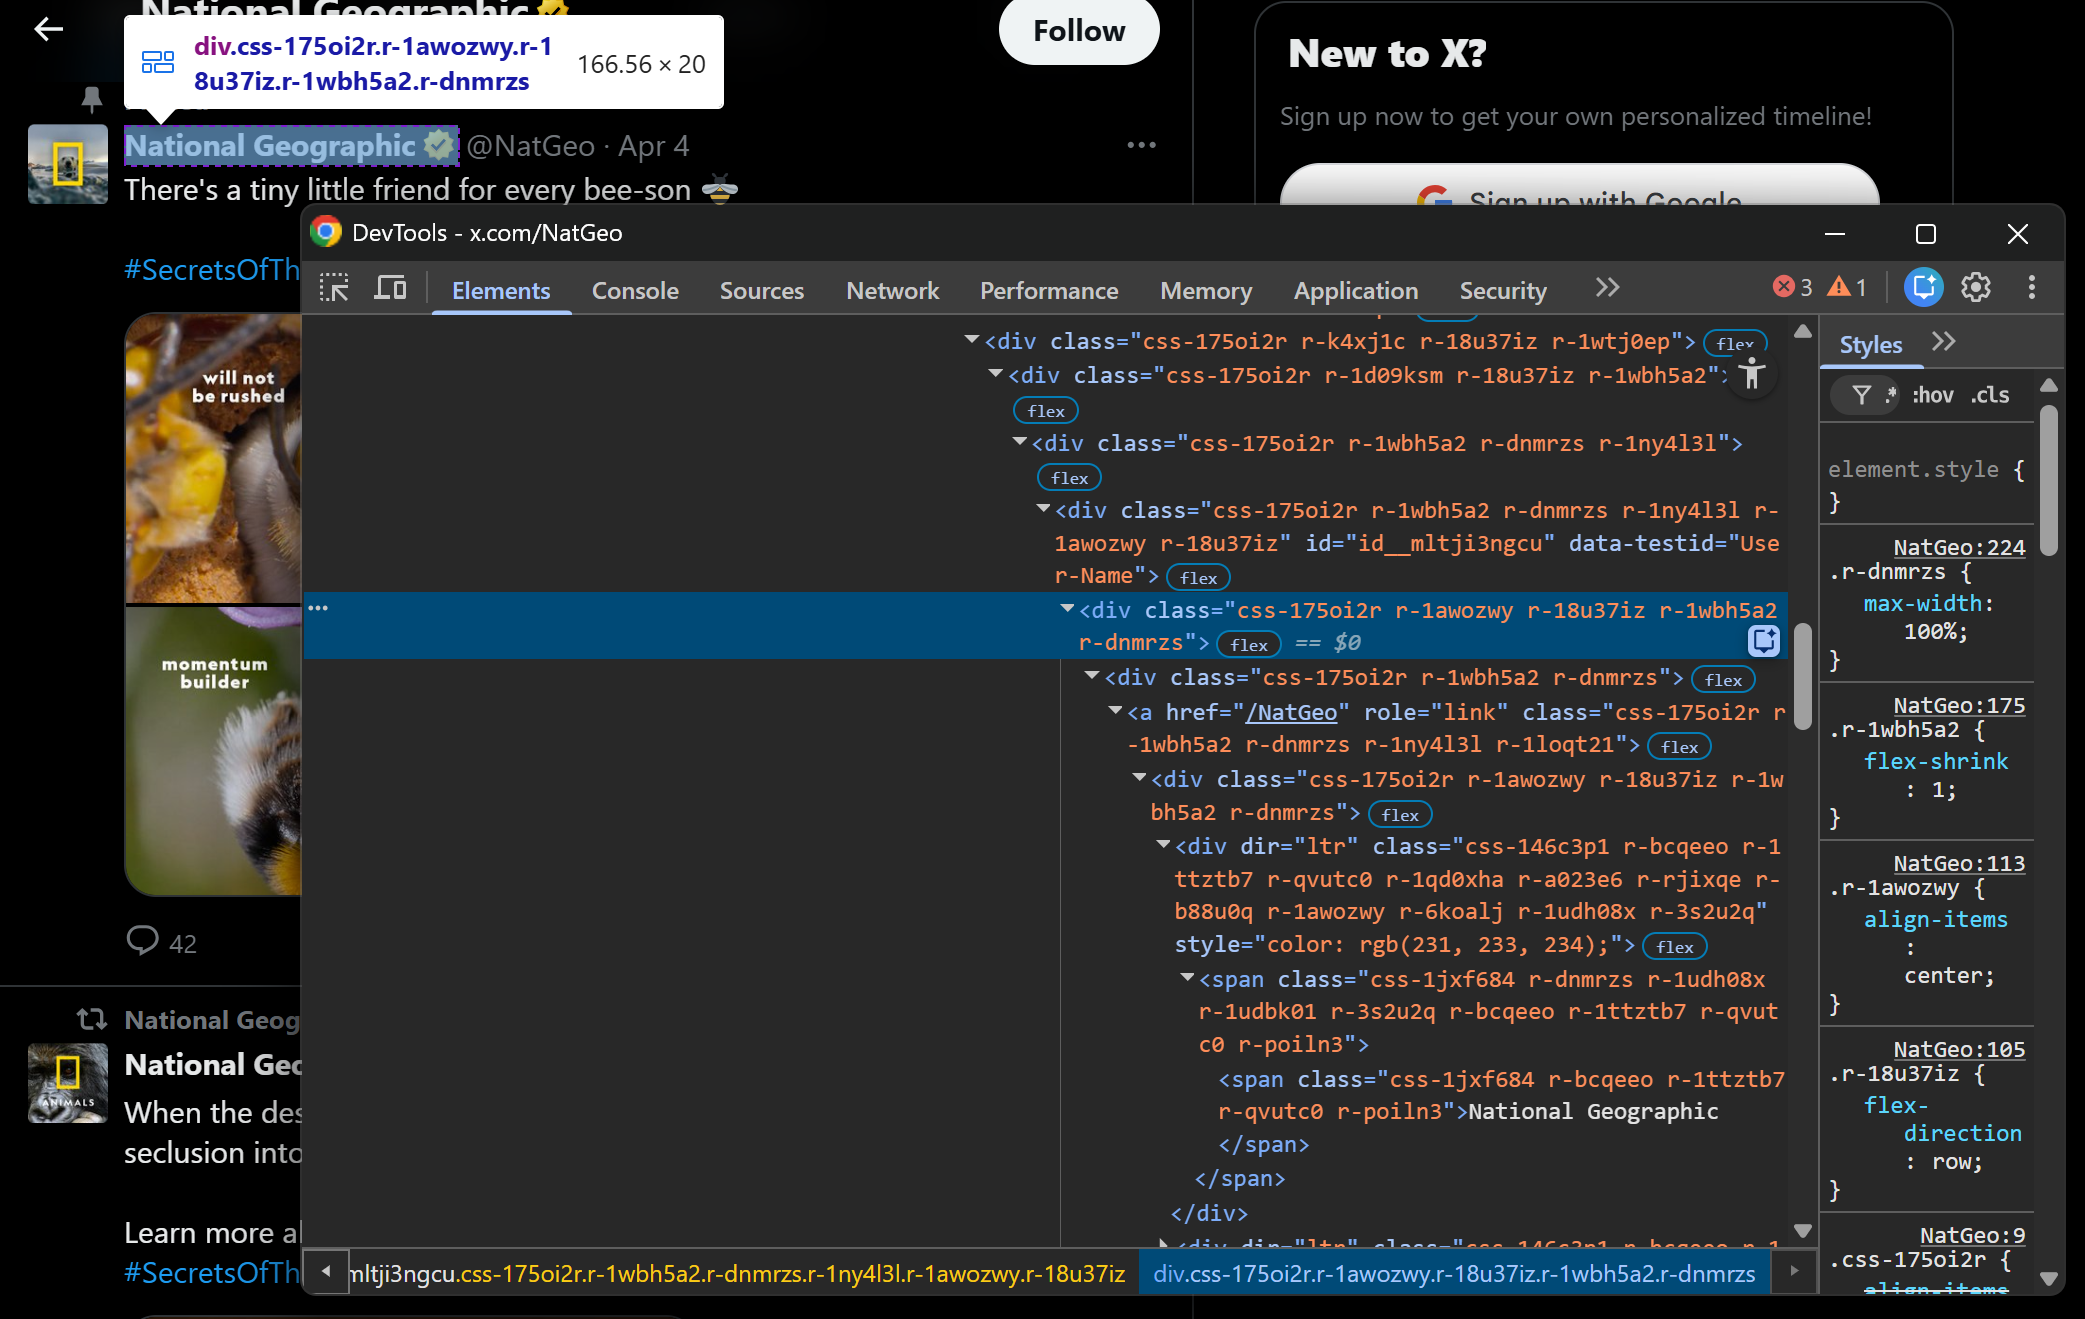Viewport: 2085px width, 1319px height.
Task: Click flex badge on dir=ltr div
Action: [1675, 947]
